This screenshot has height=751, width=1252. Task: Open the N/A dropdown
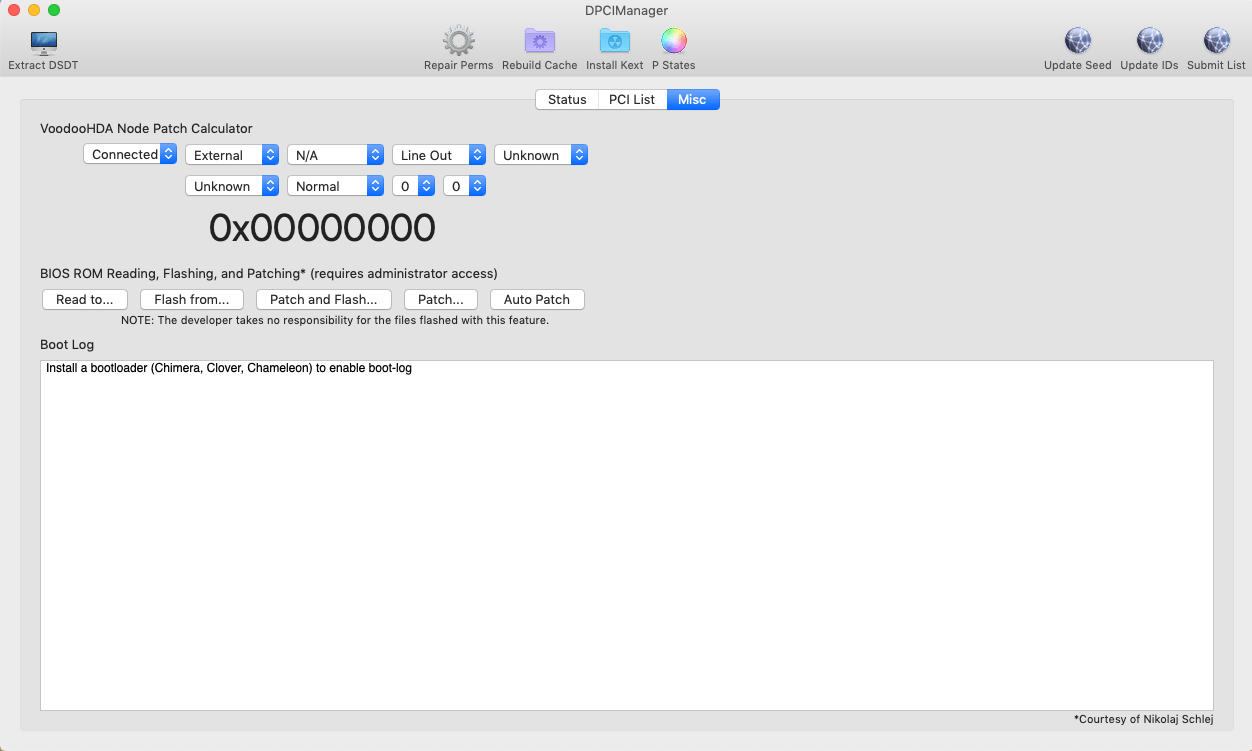[335, 155]
